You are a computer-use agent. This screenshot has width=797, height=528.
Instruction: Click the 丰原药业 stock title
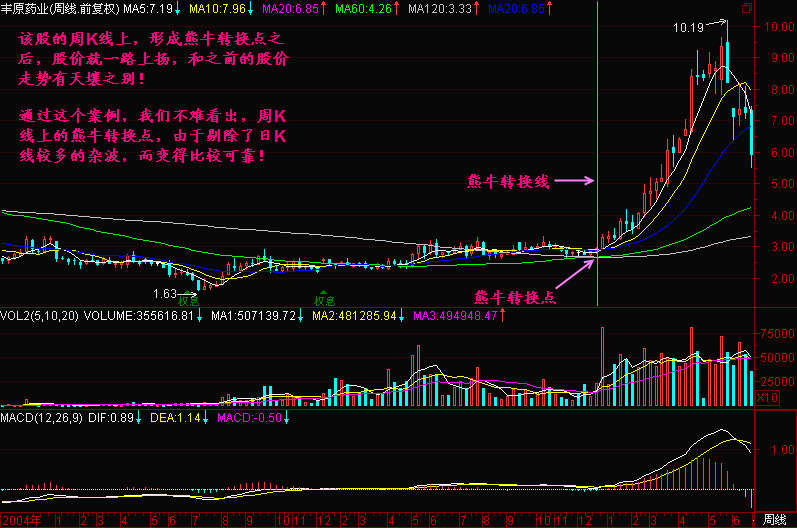point(25,9)
